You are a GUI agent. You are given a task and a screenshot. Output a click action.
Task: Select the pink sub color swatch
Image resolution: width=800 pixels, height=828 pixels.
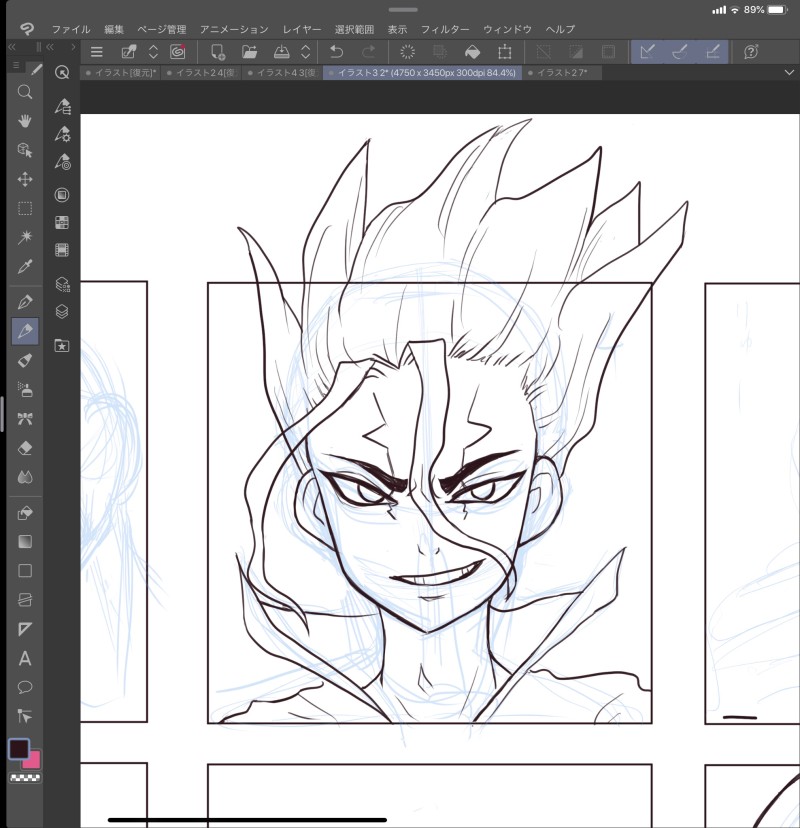(33, 761)
